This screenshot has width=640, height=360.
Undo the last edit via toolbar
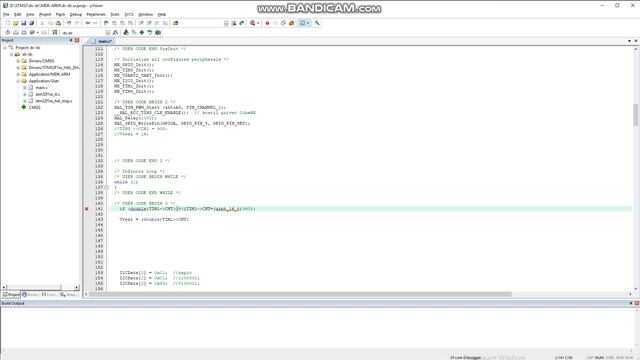[69, 23]
